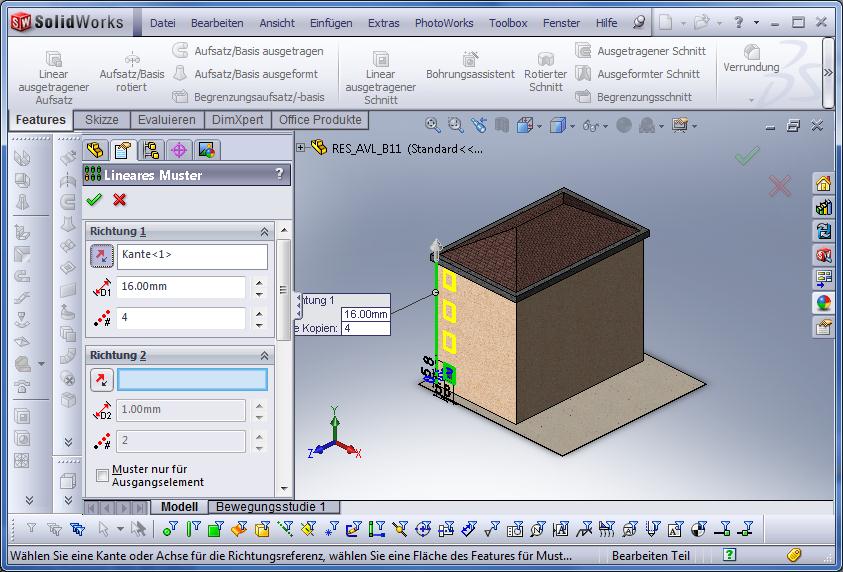Cancel pattern with red X in panel
The image size is (843, 572).
tap(120, 200)
